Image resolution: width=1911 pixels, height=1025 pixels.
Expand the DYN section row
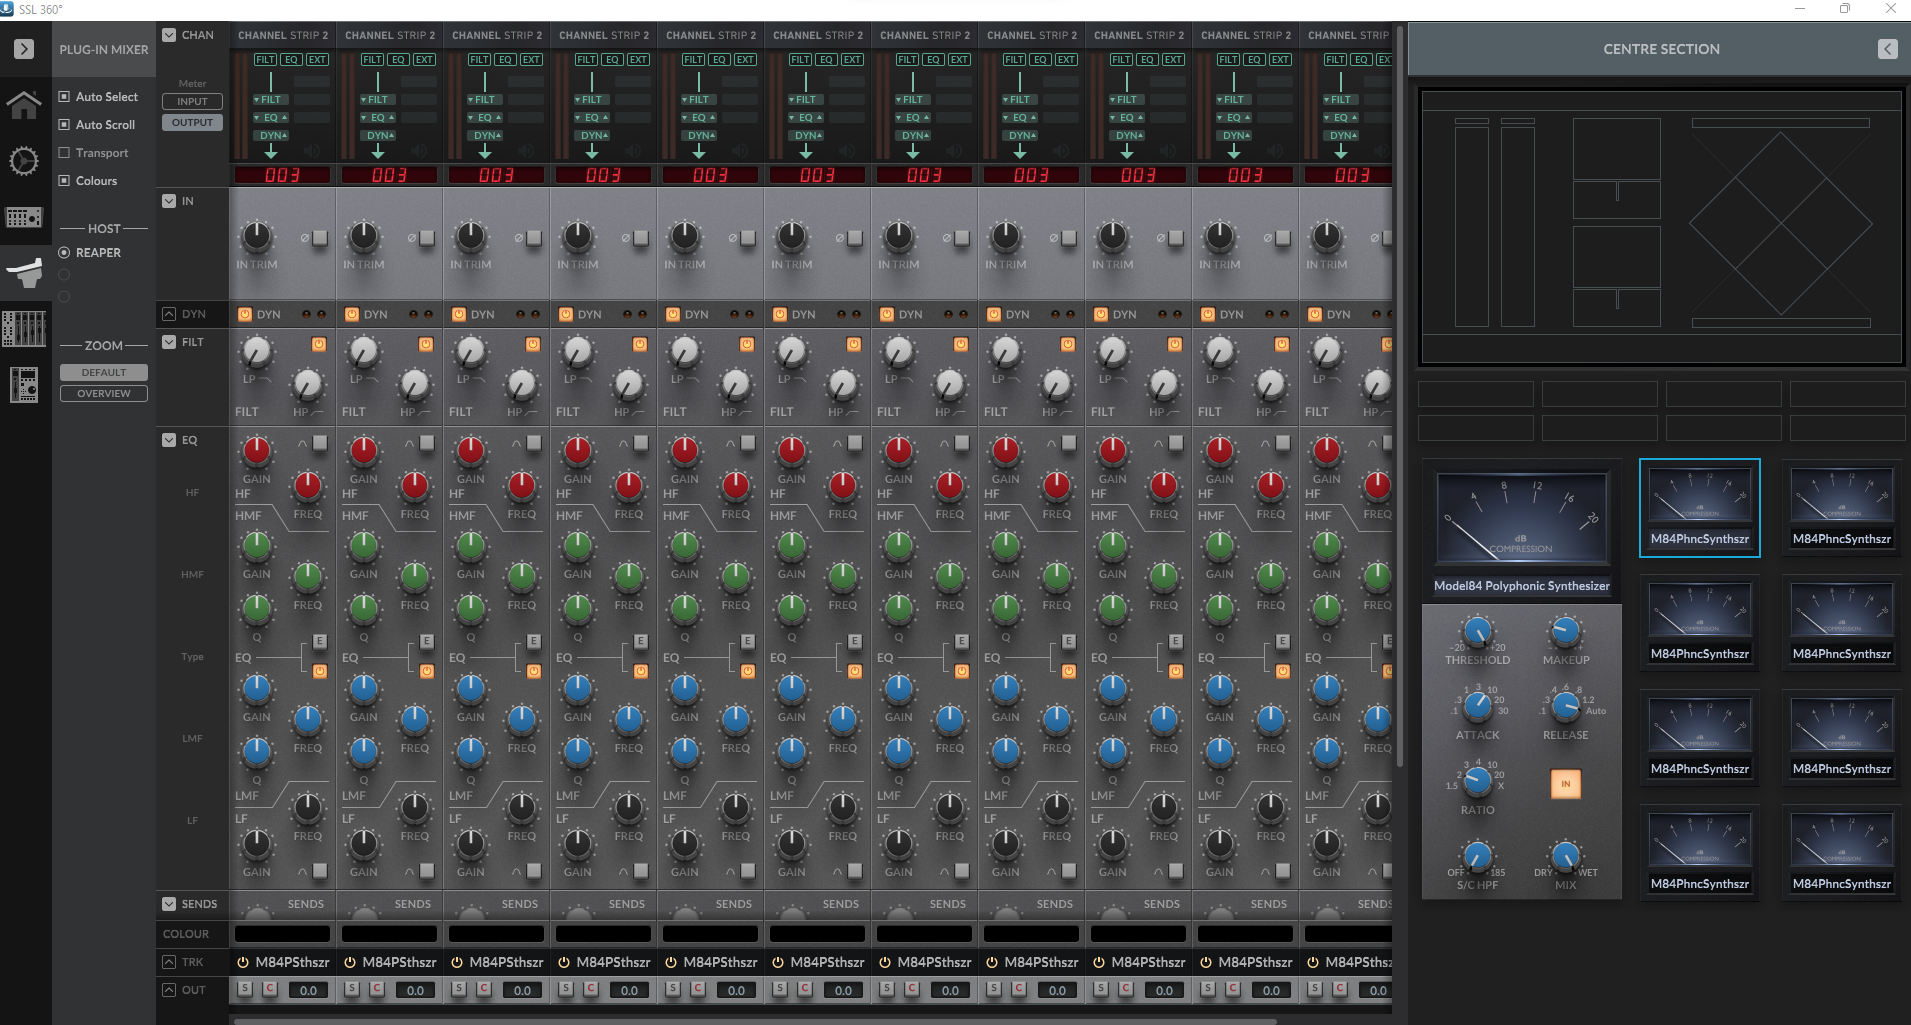(169, 314)
